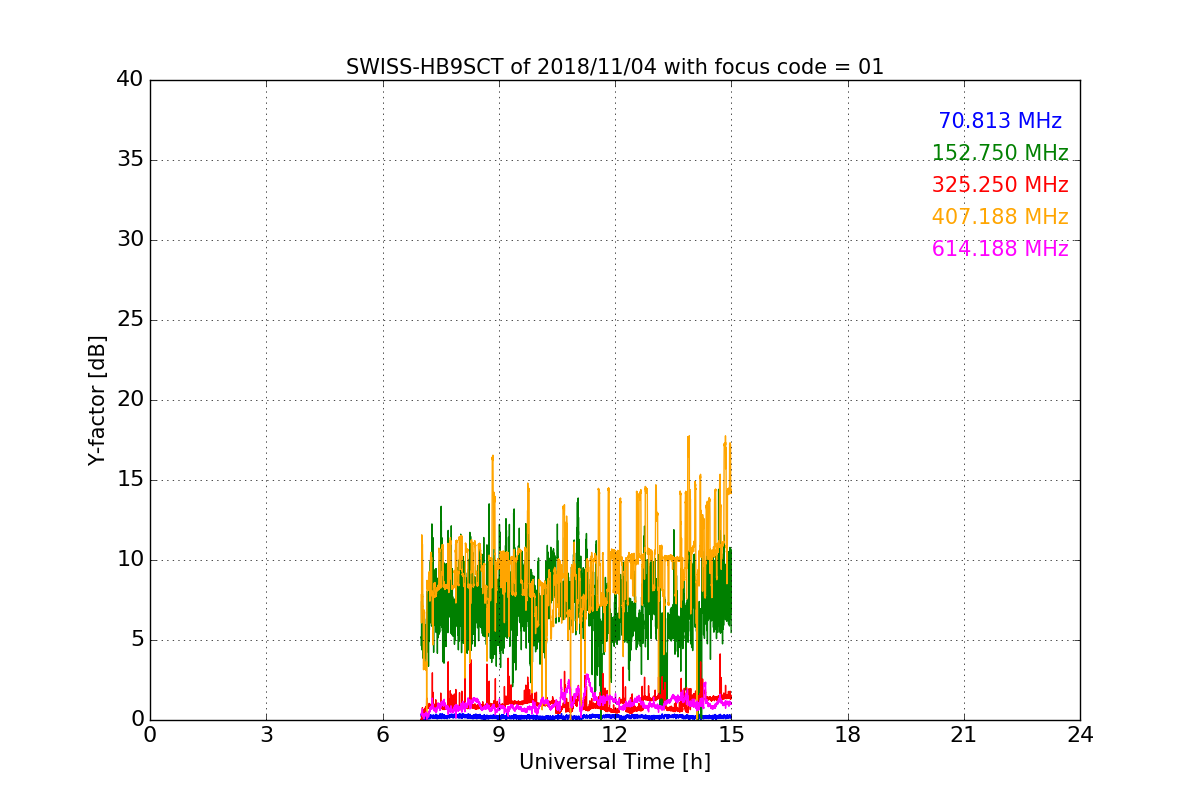Click the y-axis tick label 30
The width and height of the screenshot is (1200, 800).
(130, 240)
